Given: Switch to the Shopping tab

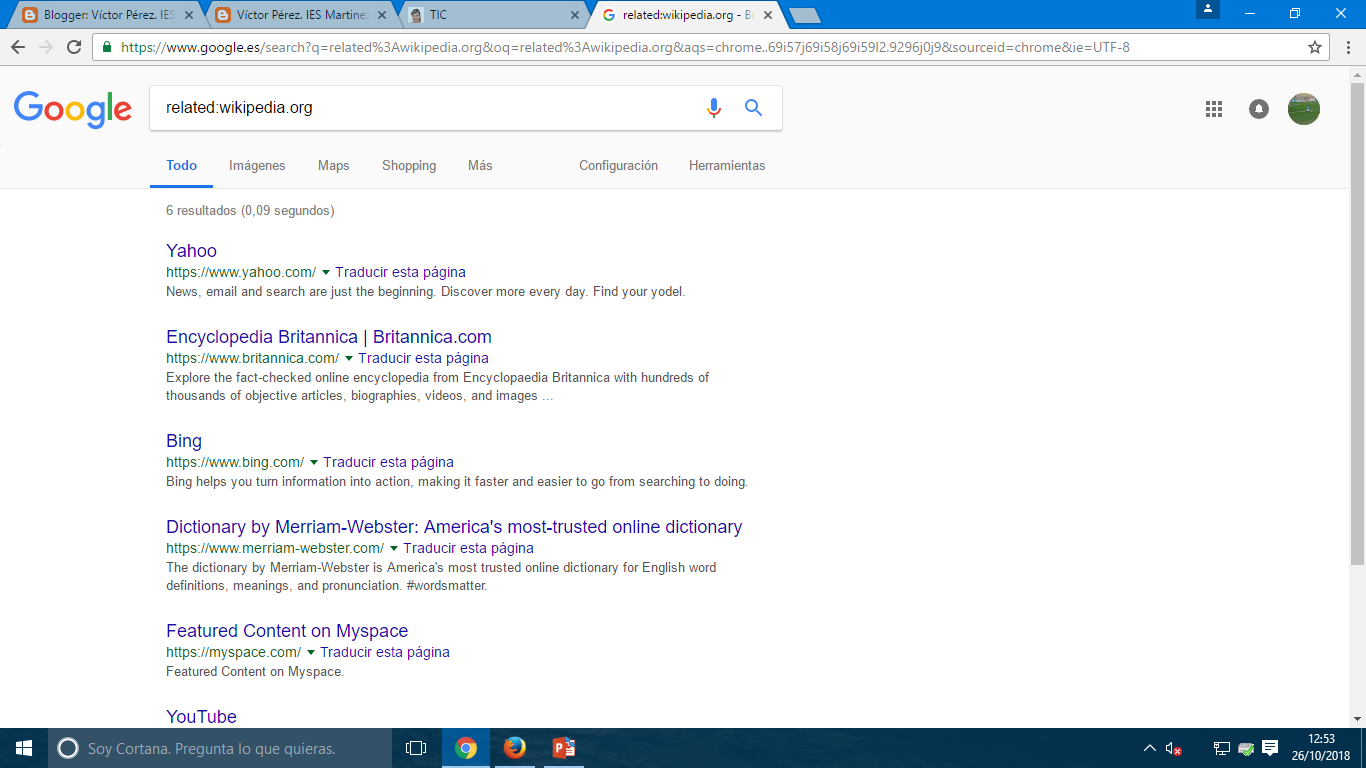Looking at the screenshot, I should click(x=409, y=166).
